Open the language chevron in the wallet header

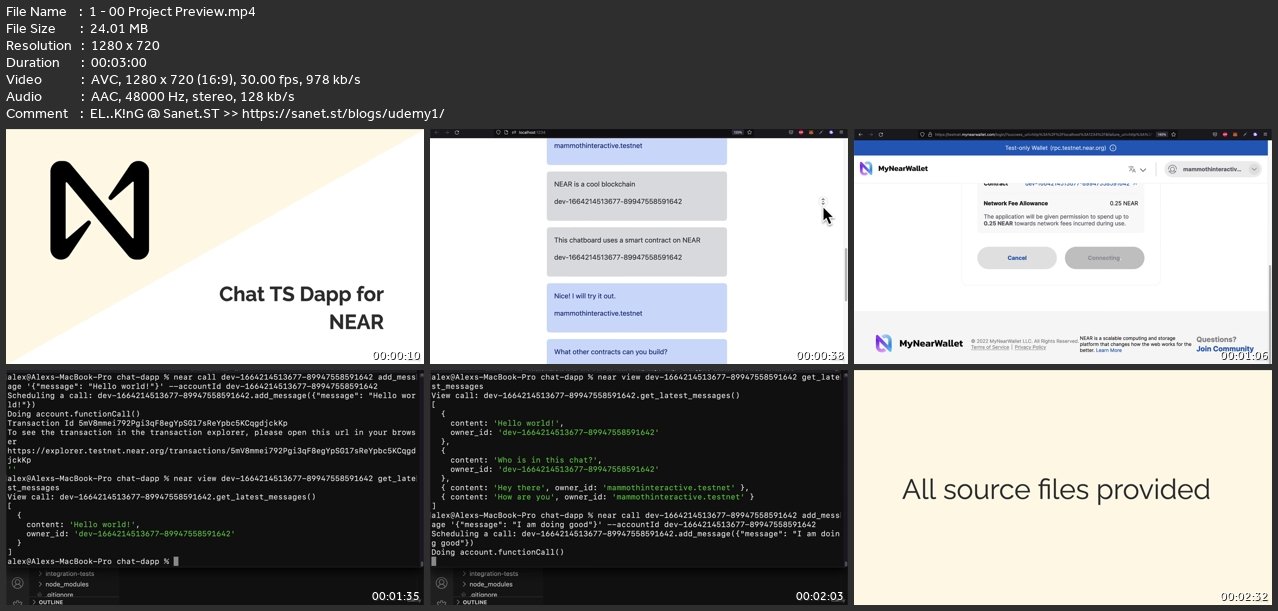[1143, 169]
